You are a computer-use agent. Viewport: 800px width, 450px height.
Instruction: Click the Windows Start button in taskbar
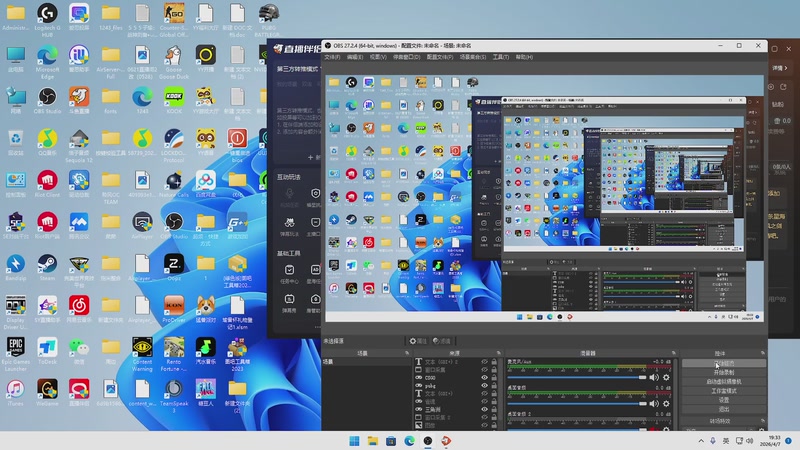(x=355, y=440)
